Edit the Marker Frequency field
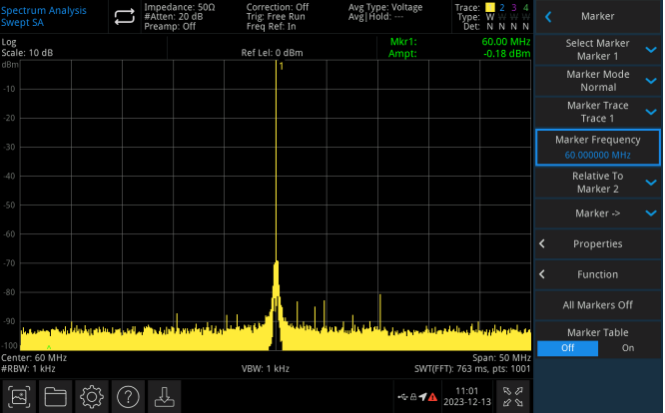The height and width of the screenshot is (413, 665). coord(598,147)
